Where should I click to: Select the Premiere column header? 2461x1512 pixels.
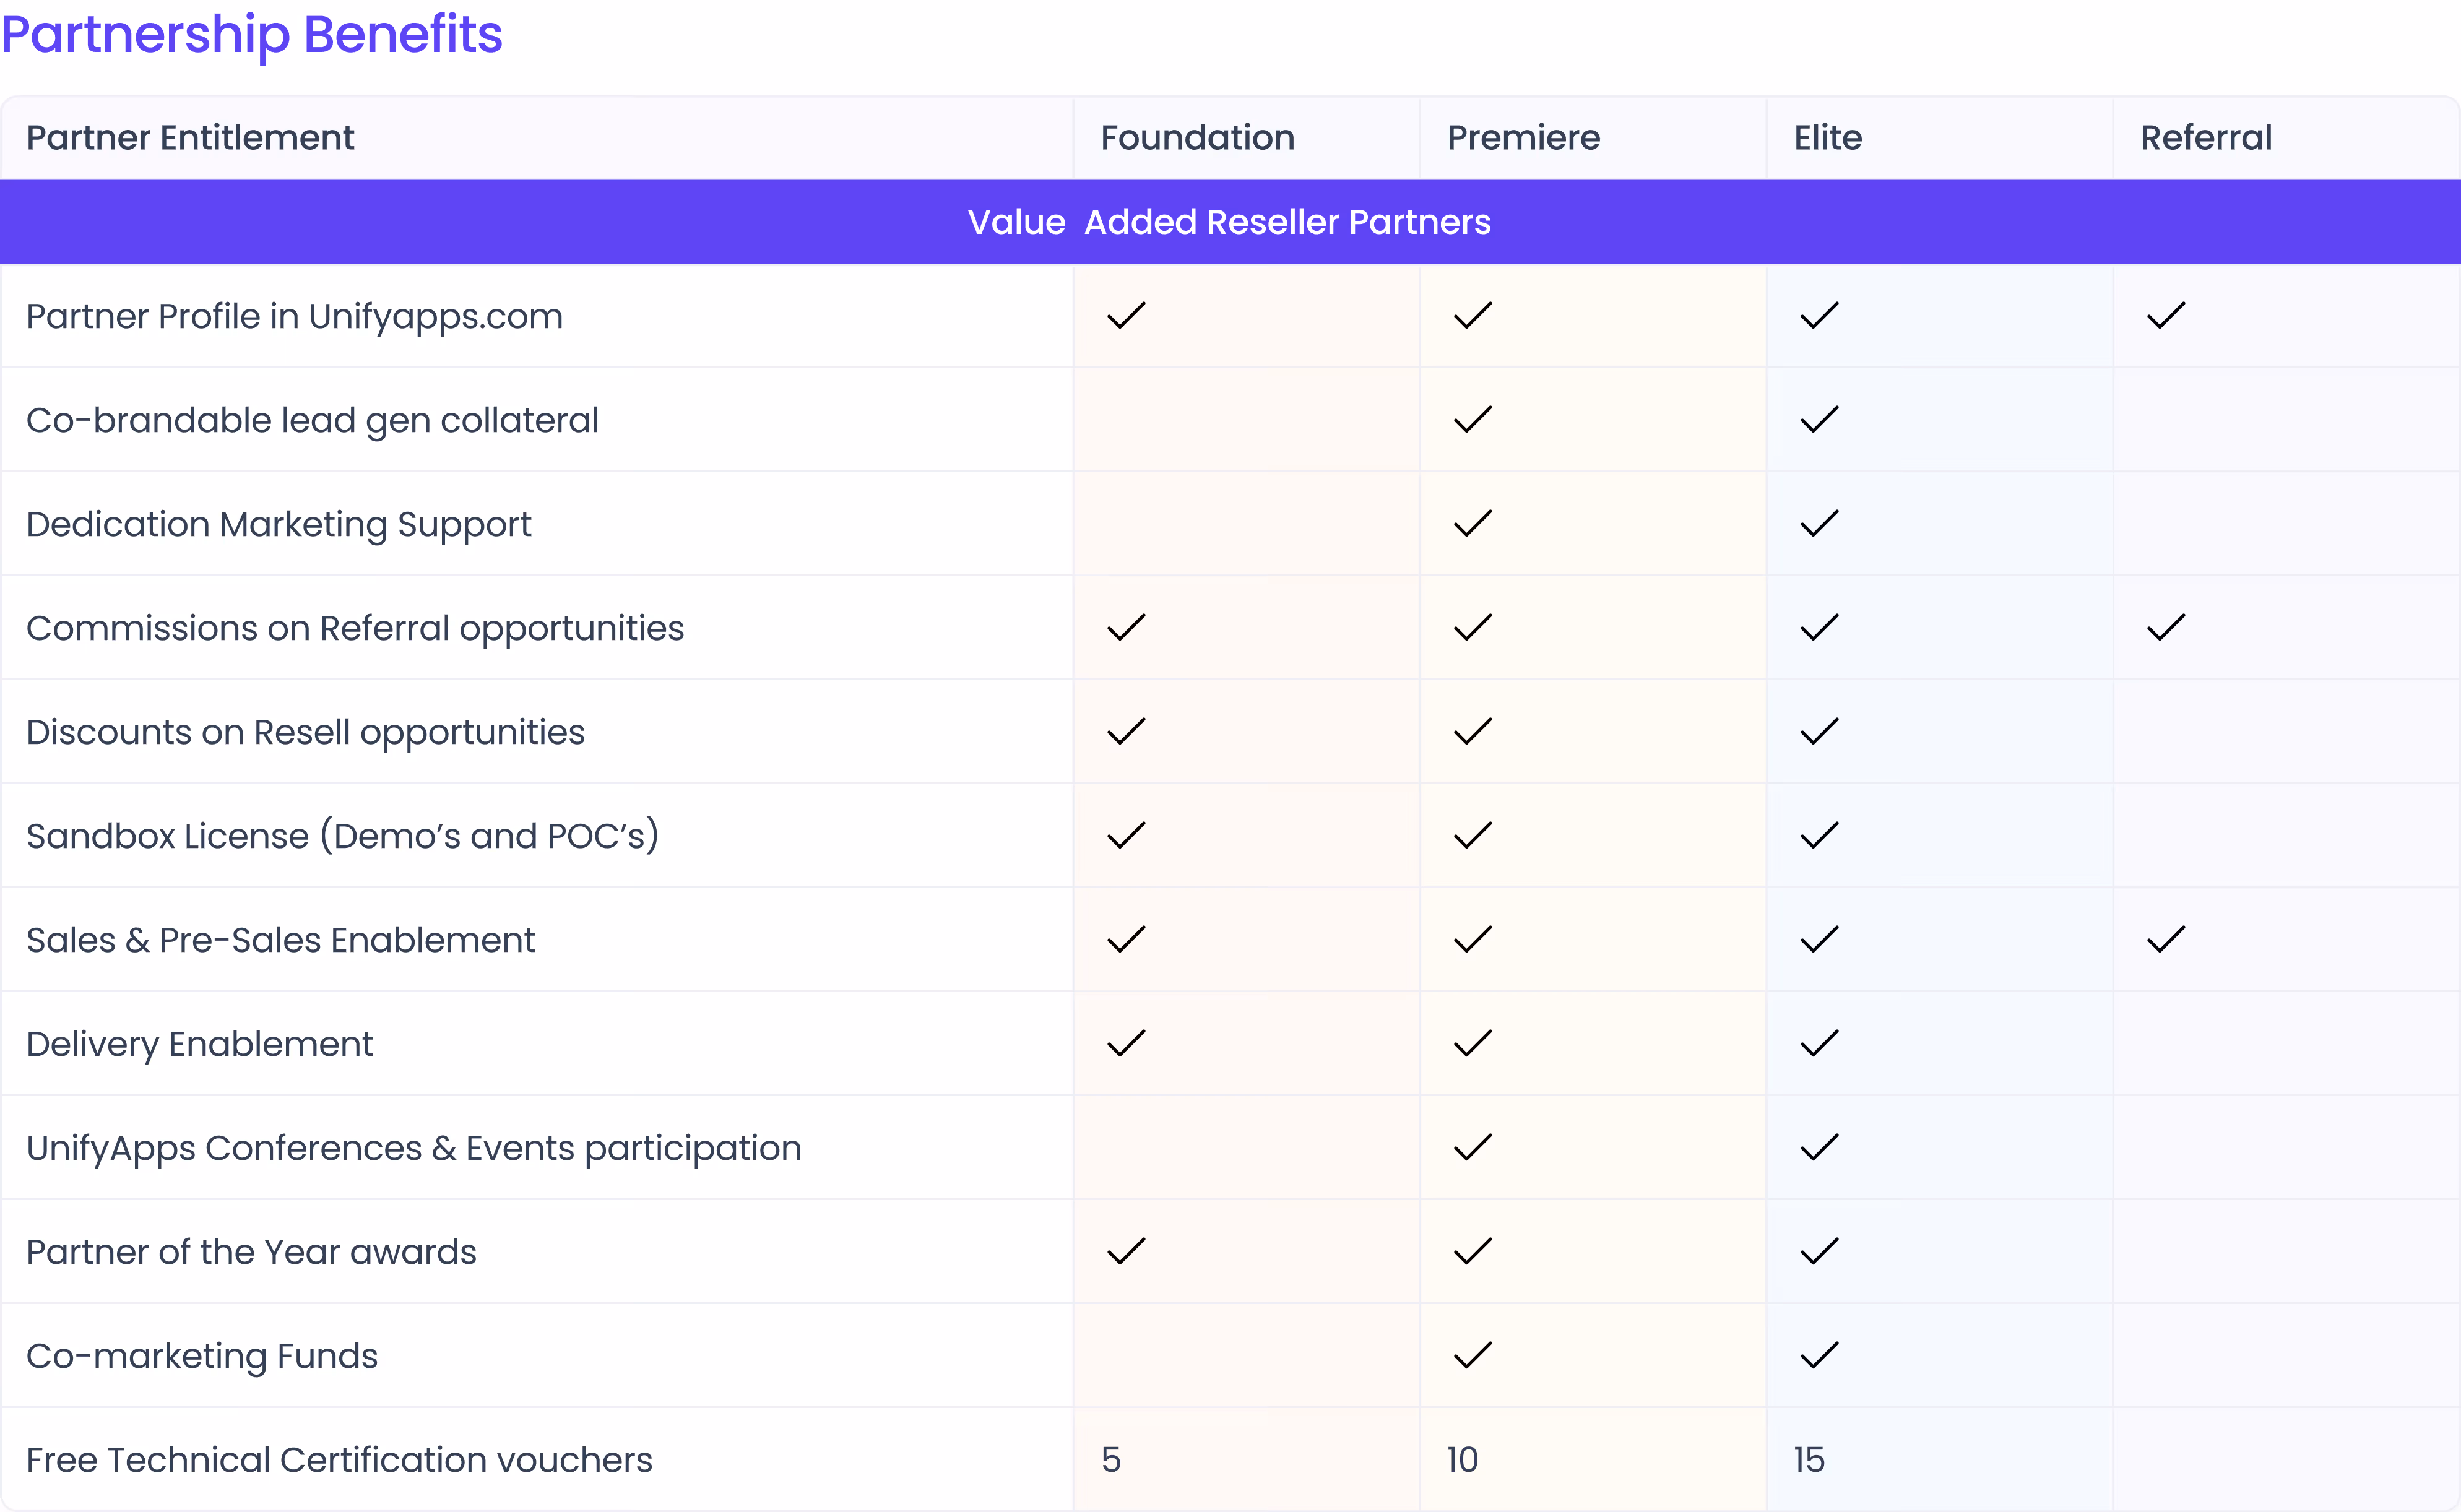point(1523,138)
